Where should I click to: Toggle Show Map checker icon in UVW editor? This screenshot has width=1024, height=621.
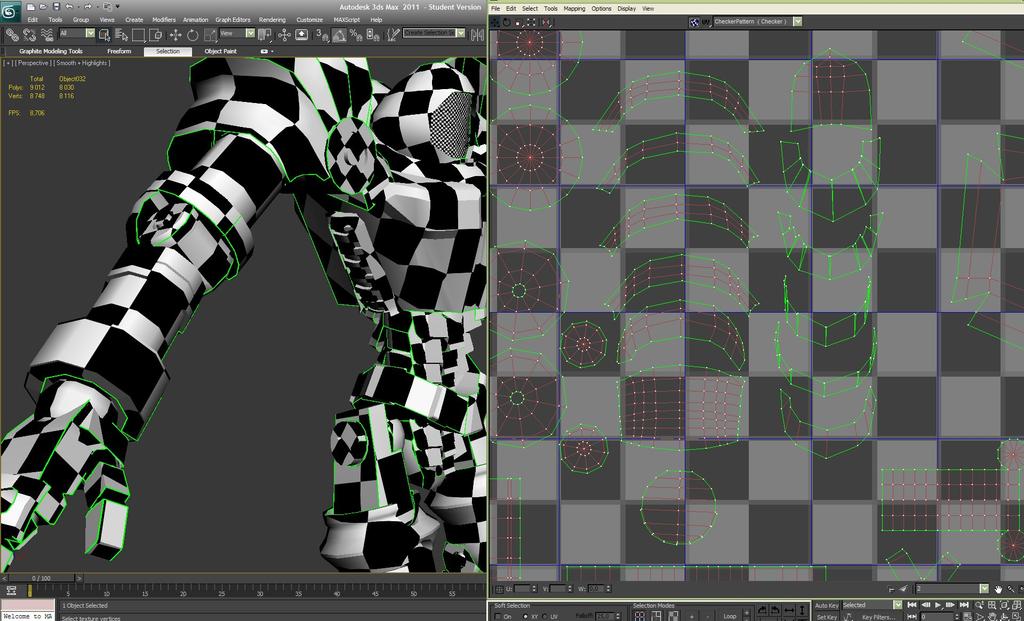[694, 22]
